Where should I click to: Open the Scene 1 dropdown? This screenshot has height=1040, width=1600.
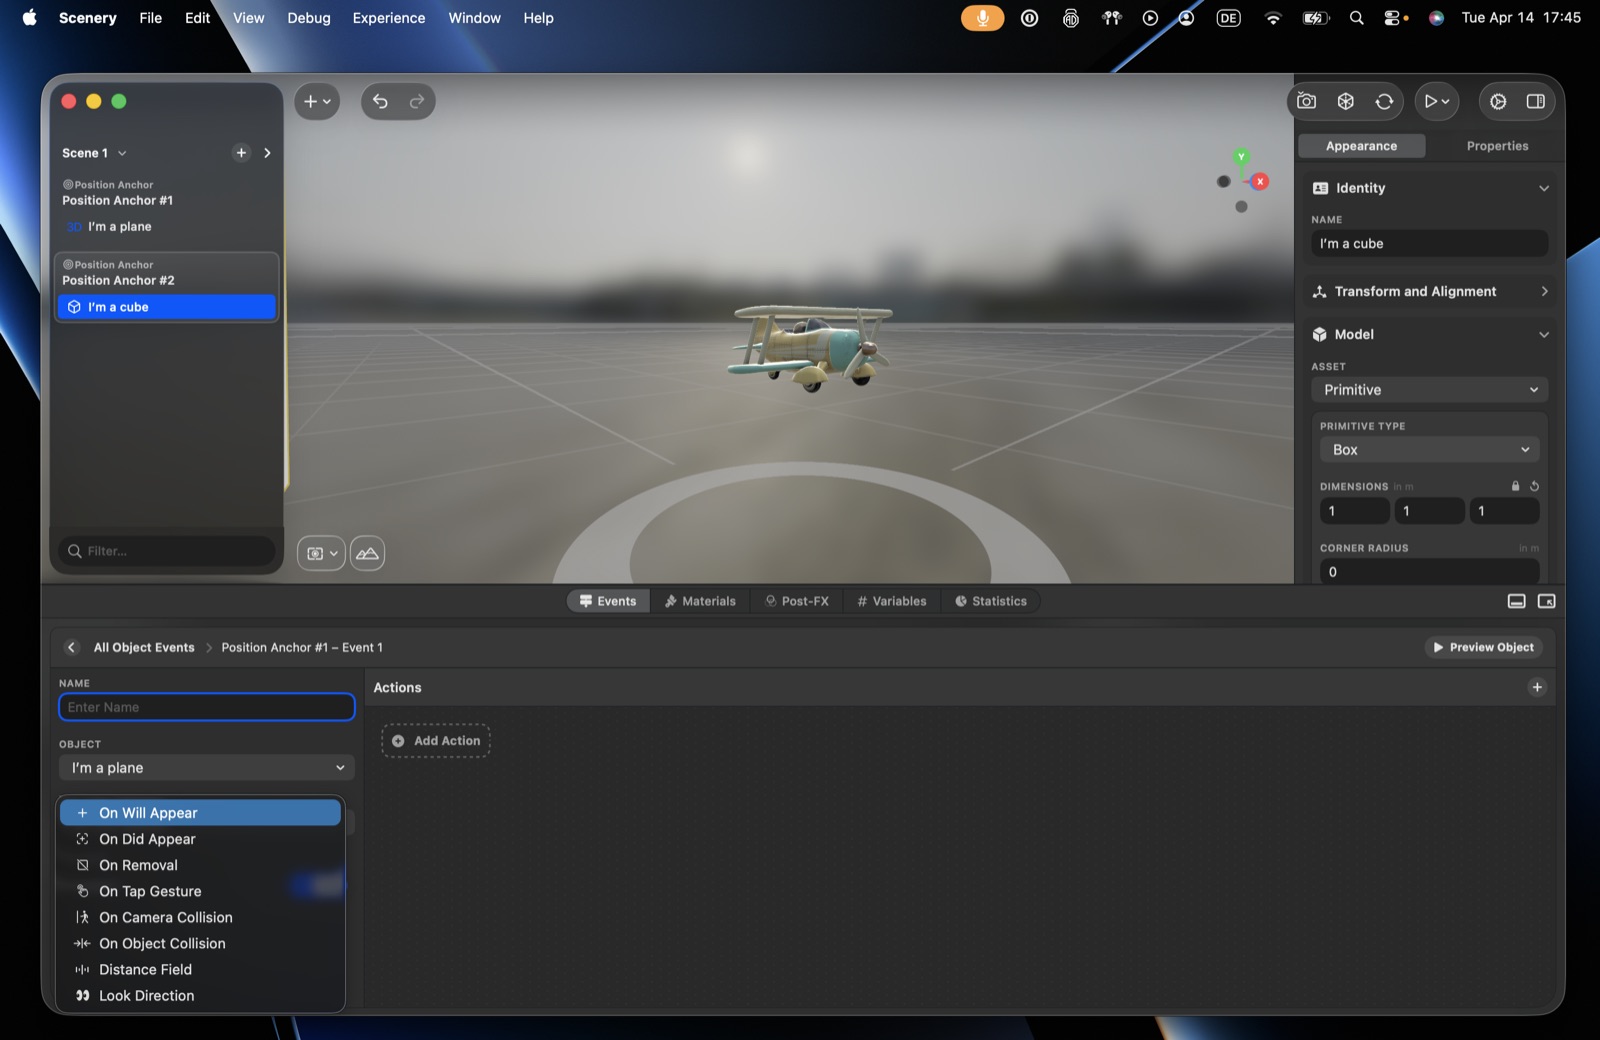click(x=95, y=153)
